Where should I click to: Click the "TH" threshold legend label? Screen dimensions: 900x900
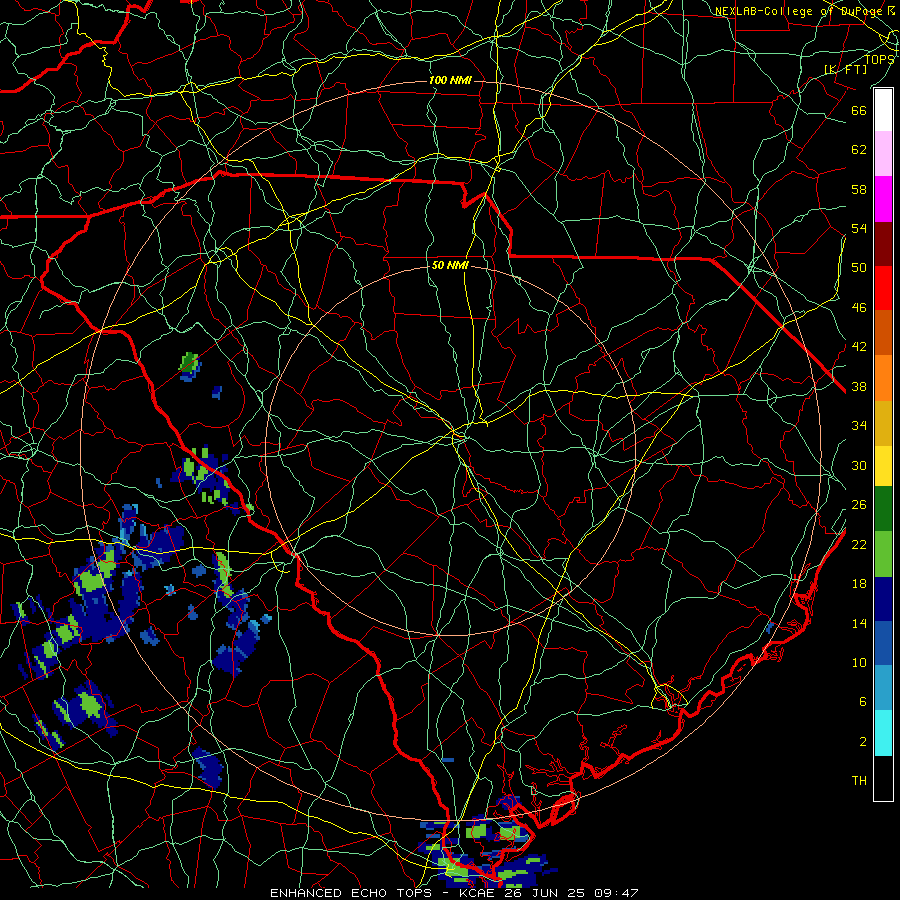pyautogui.click(x=859, y=781)
